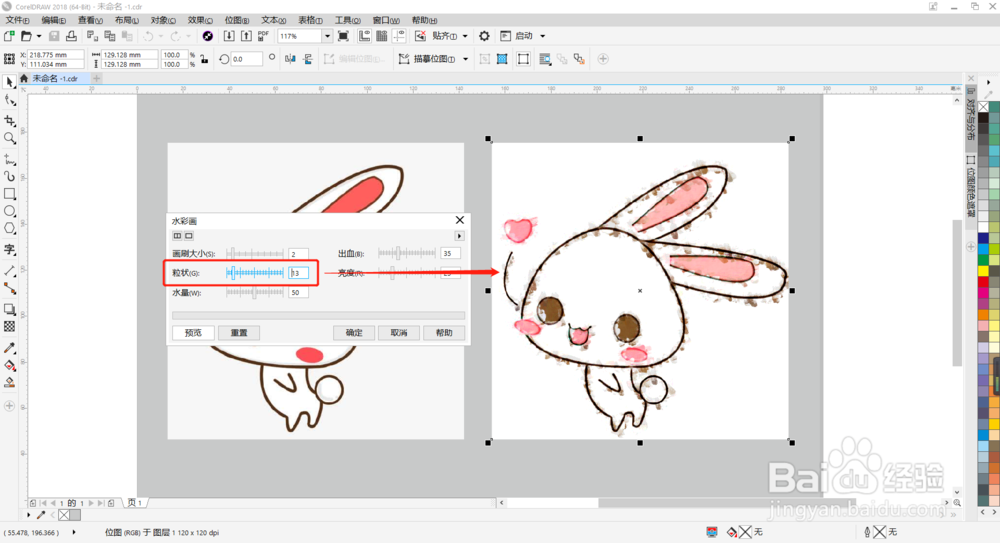1000x543 pixels.
Task: Open the 贴齐 snap-to dropdown
Action: tap(465, 36)
